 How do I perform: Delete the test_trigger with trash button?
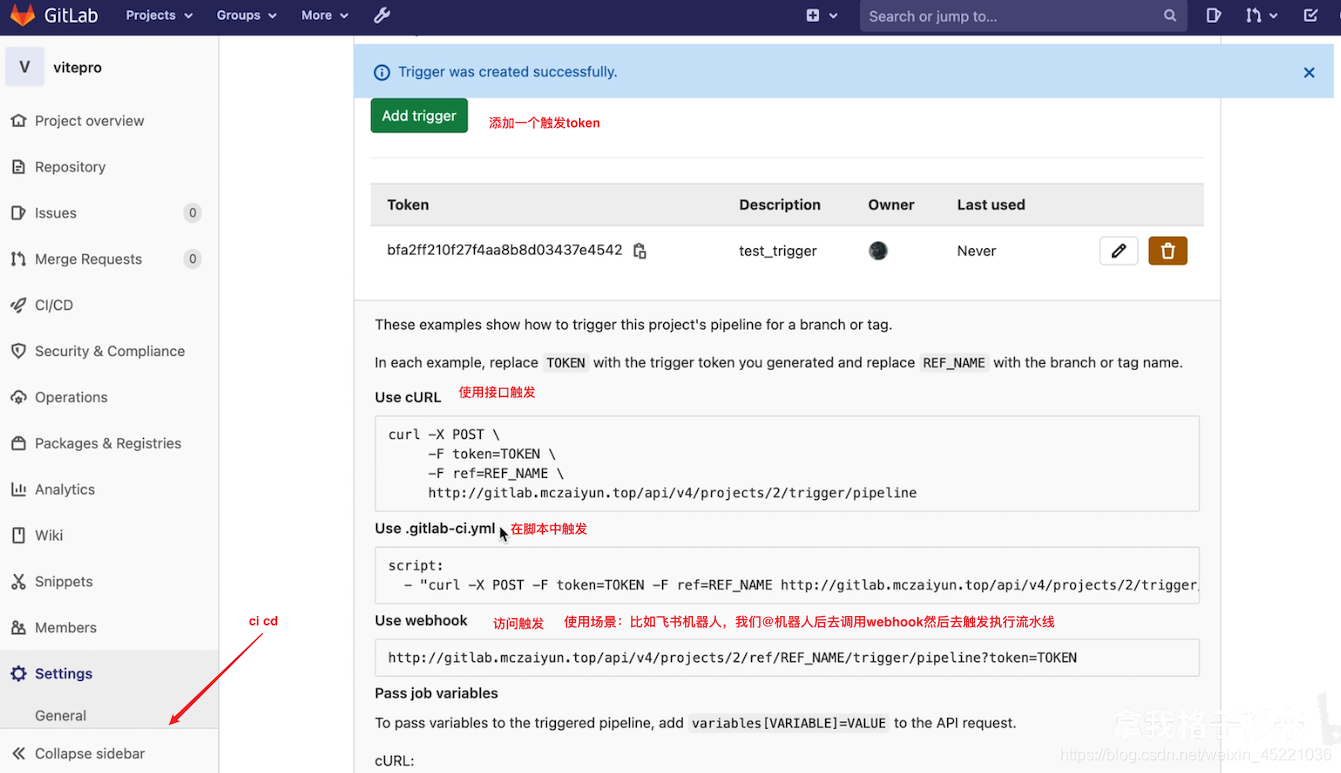coord(1167,250)
